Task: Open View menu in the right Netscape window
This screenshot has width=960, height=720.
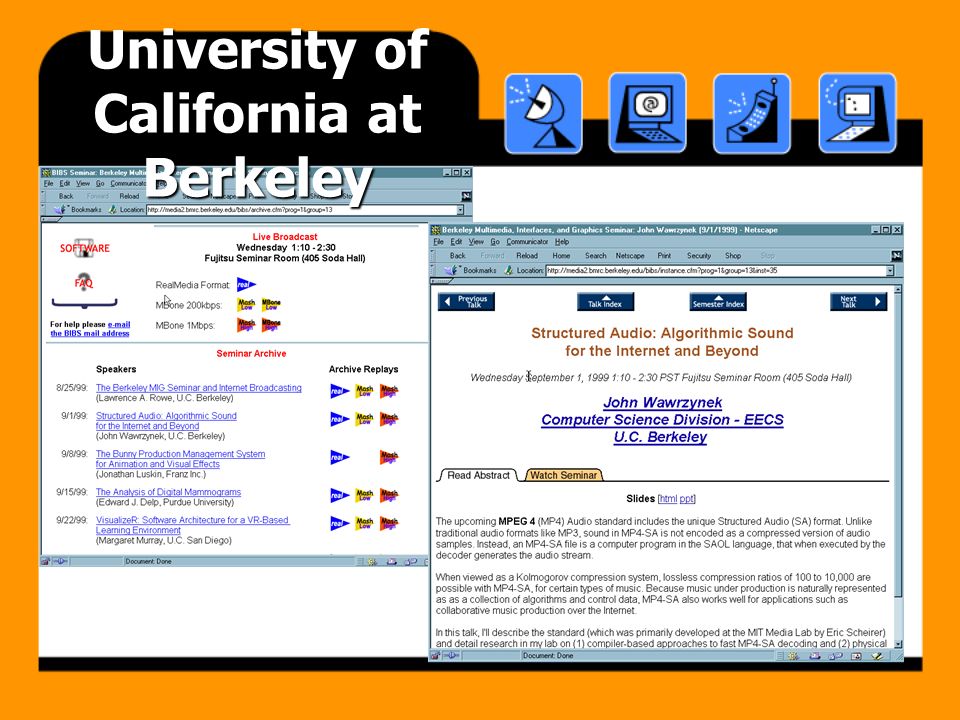Action: [476, 242]
